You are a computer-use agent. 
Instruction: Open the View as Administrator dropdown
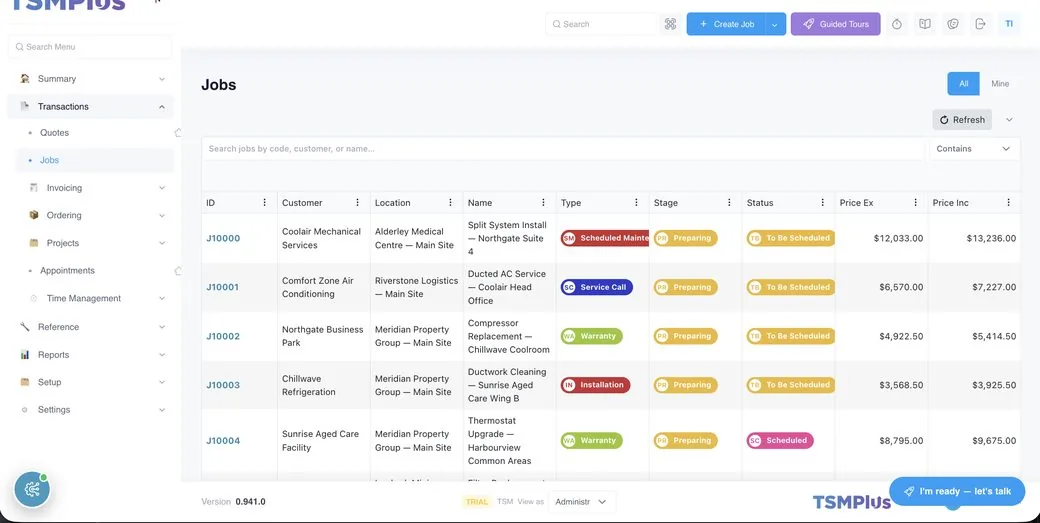pyautogui.click(x=582, y=502)
